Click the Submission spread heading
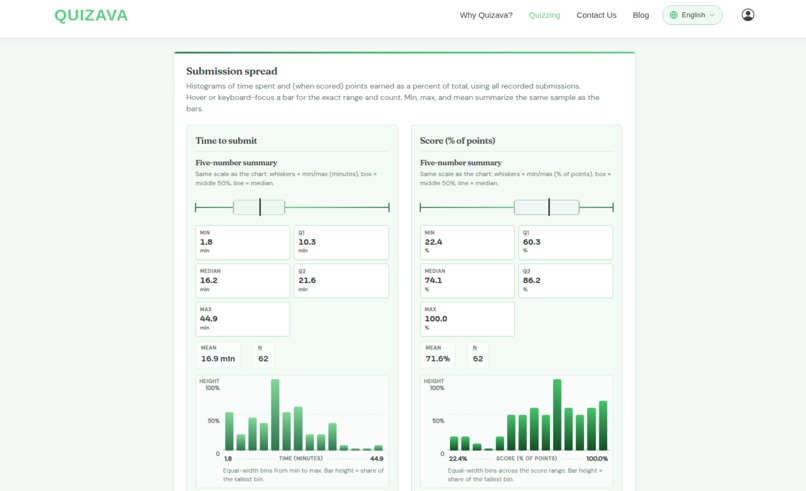806x491 pixels. point(232,71)
